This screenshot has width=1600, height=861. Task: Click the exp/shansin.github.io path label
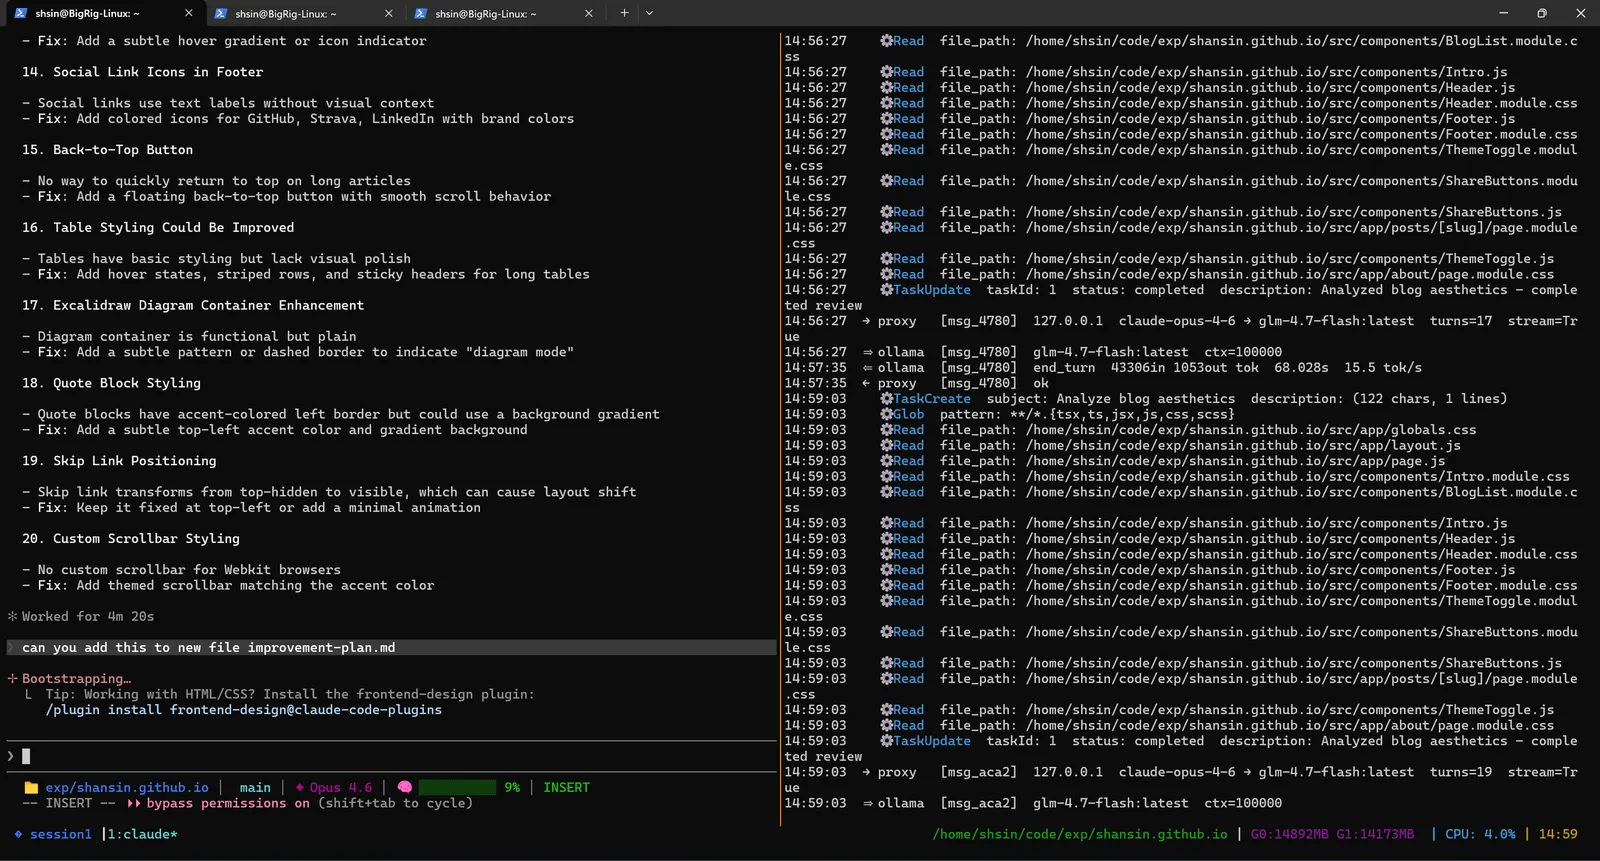(x=127, y=788)
